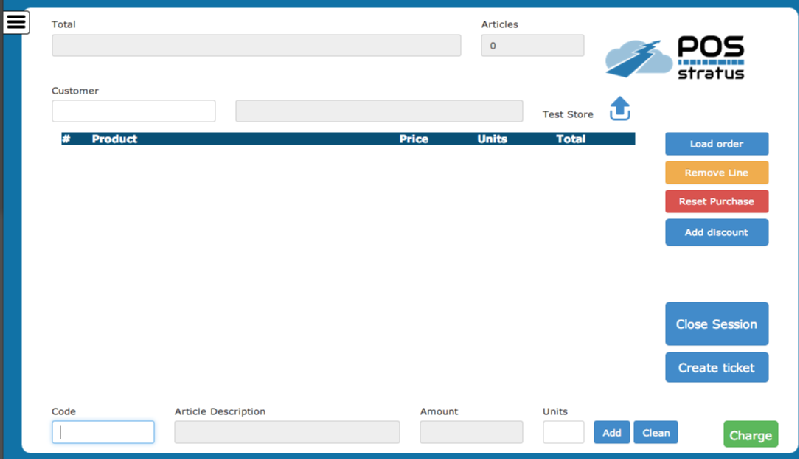Open the hamburger menu icon
The width and height of the screenshot is (799, 459).
coord(16,21)
